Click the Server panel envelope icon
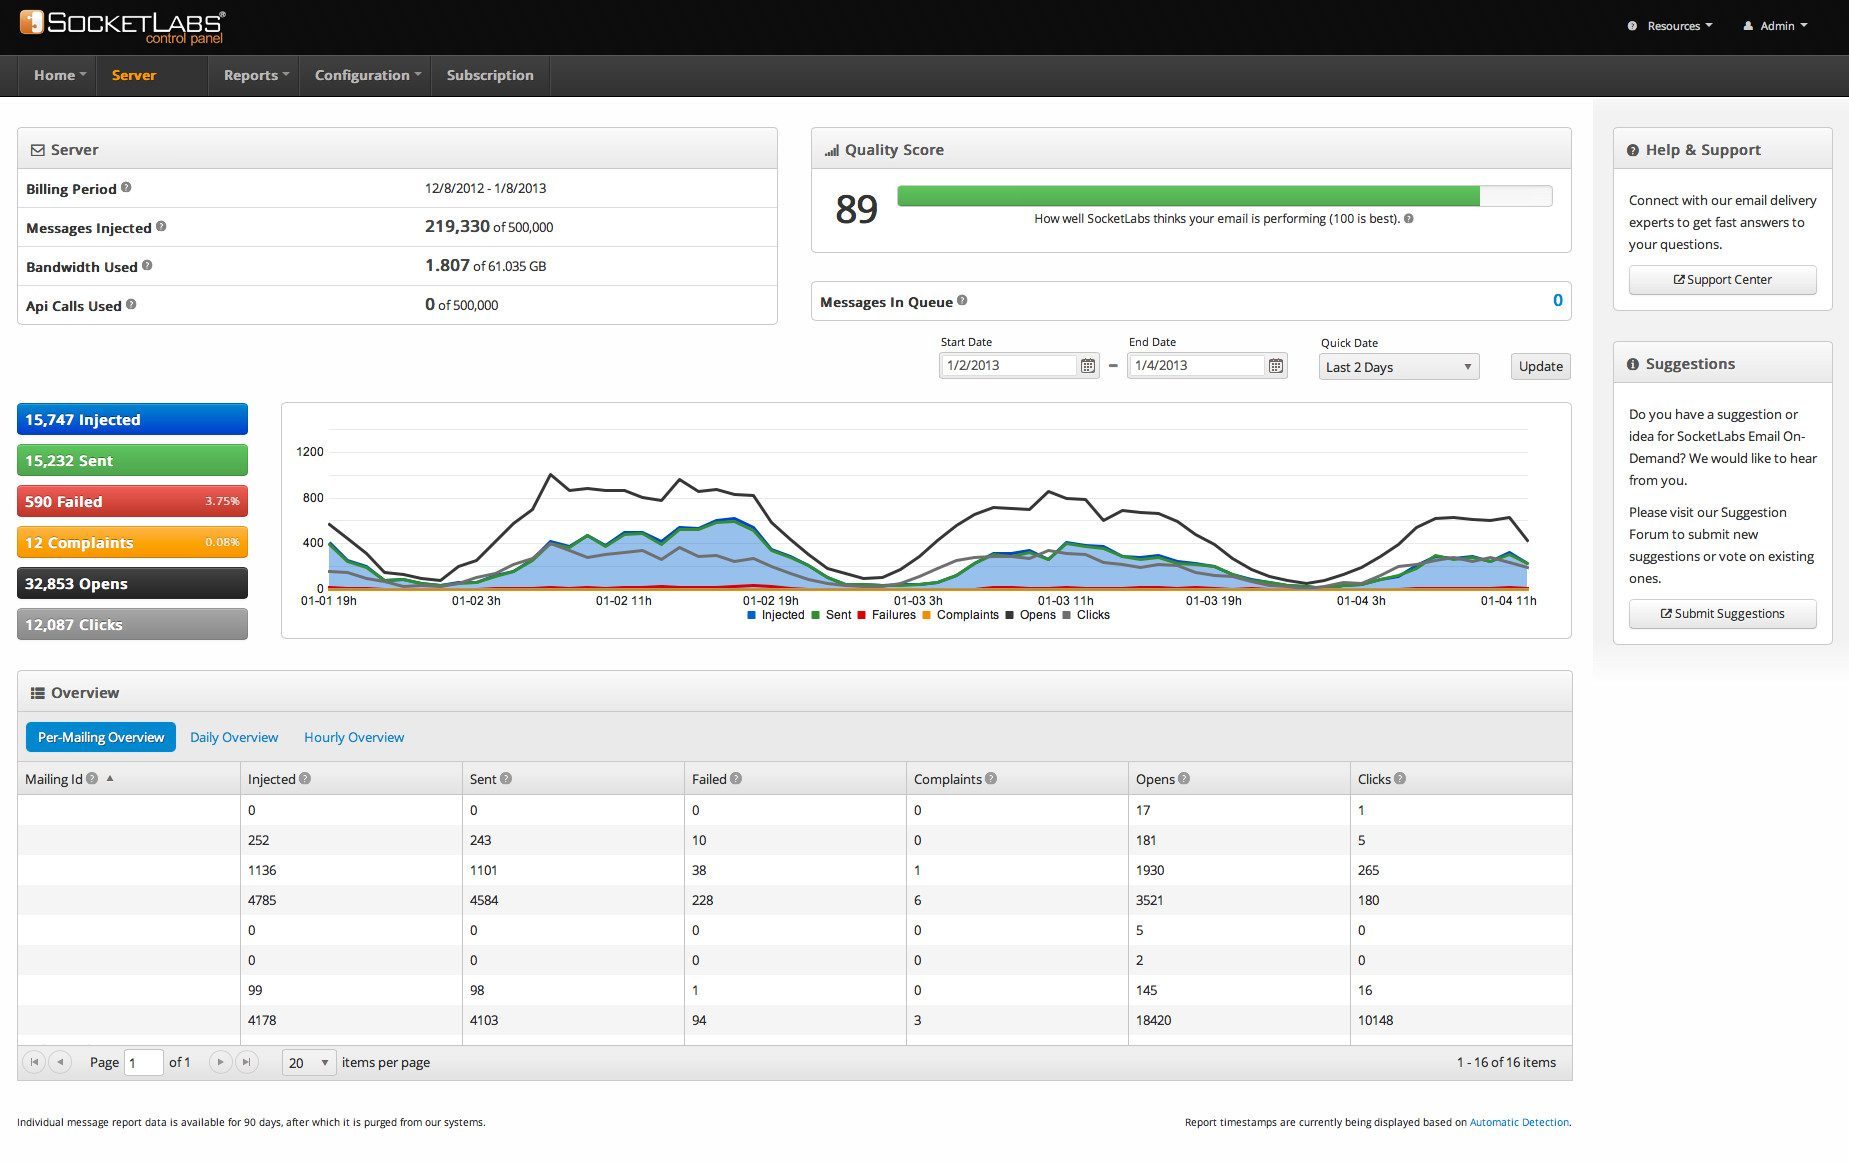This screenshot has height=1162, width=1849. [38, 150]
